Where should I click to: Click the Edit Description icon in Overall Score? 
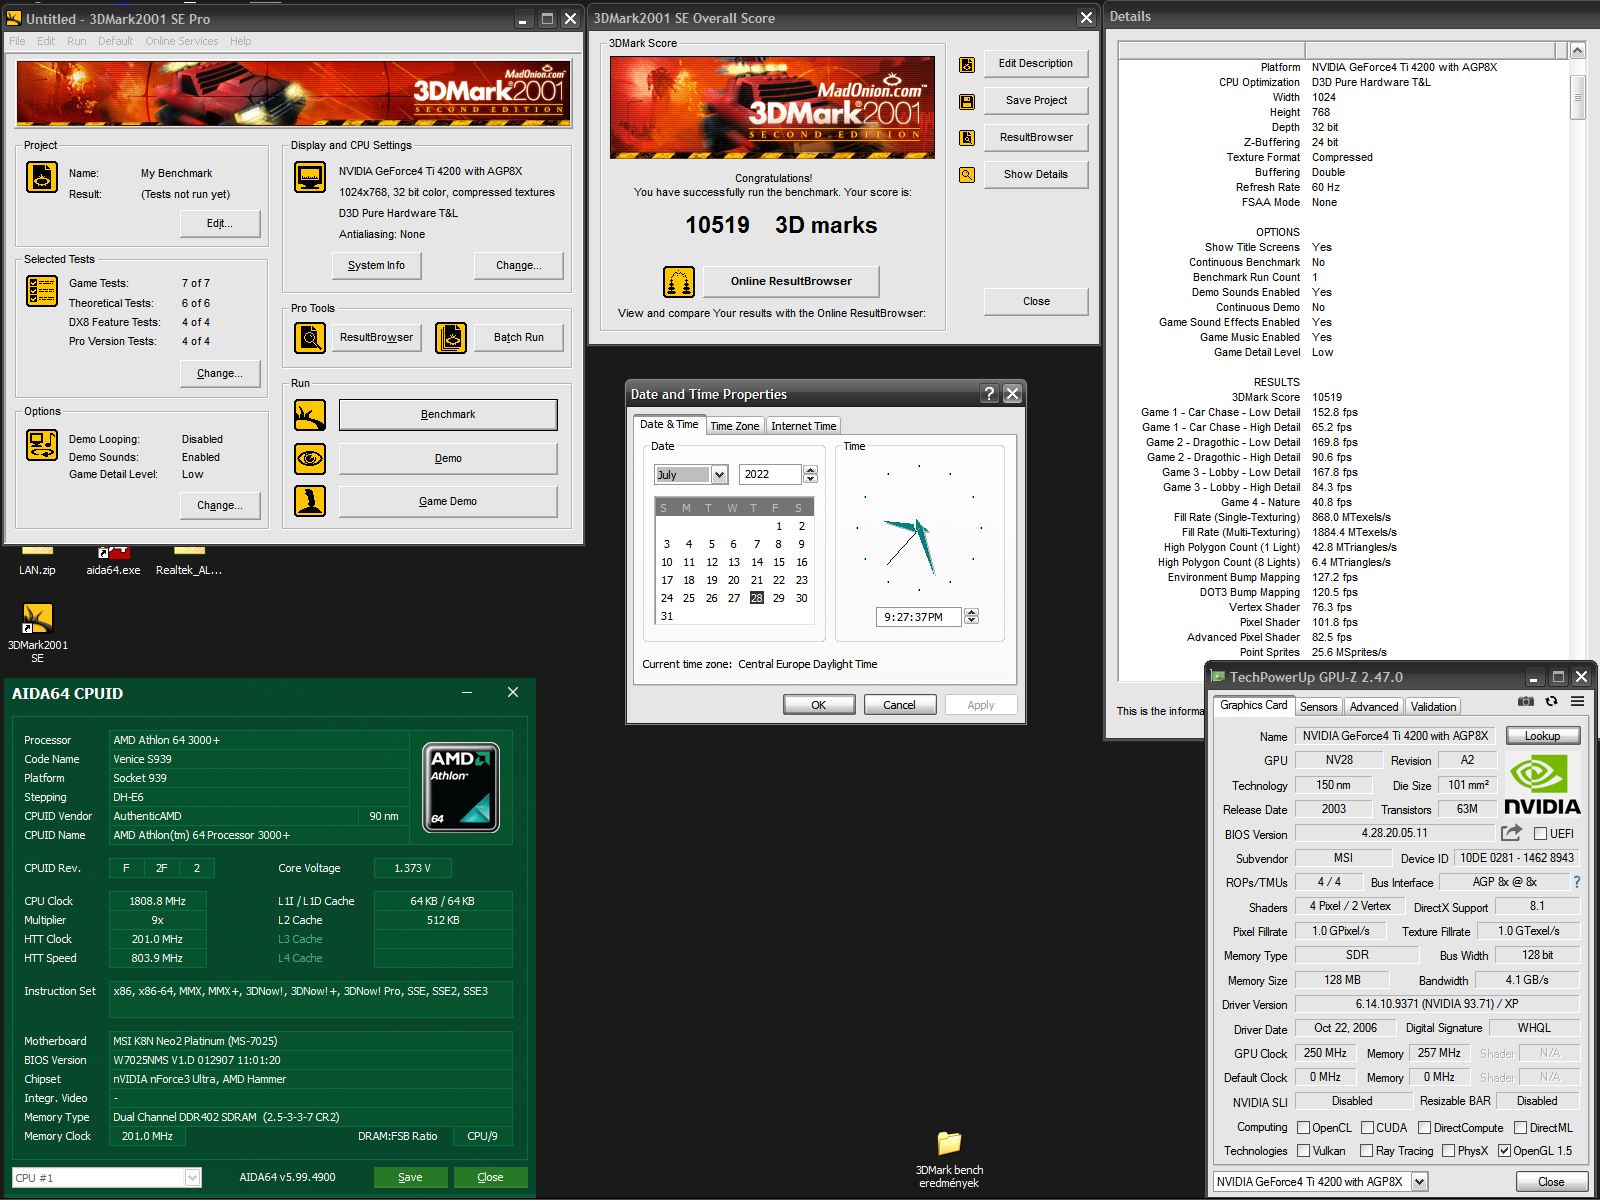click(x=967, y=64)
